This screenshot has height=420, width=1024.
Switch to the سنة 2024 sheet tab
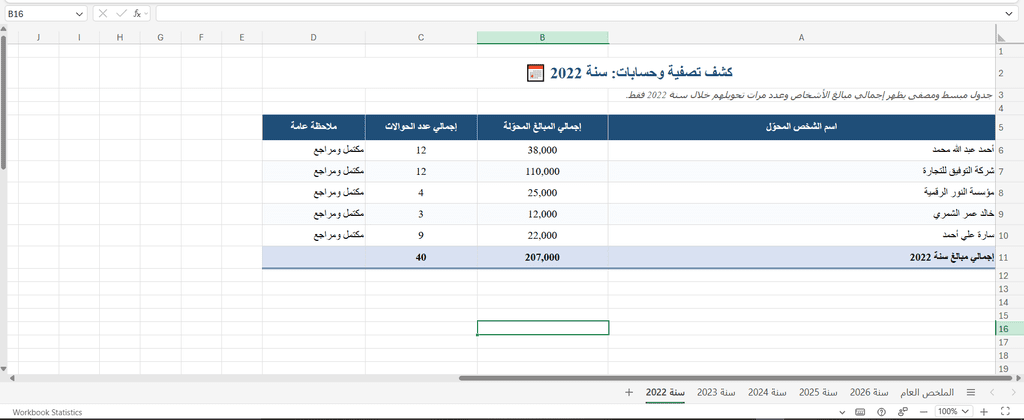[x=767, y=392]
